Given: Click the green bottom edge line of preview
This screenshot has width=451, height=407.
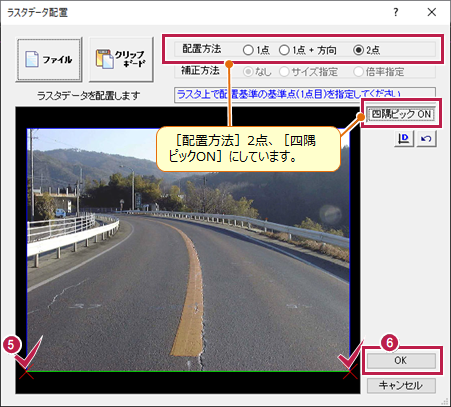Looking at the screenshot, I should tap(188, 371).
